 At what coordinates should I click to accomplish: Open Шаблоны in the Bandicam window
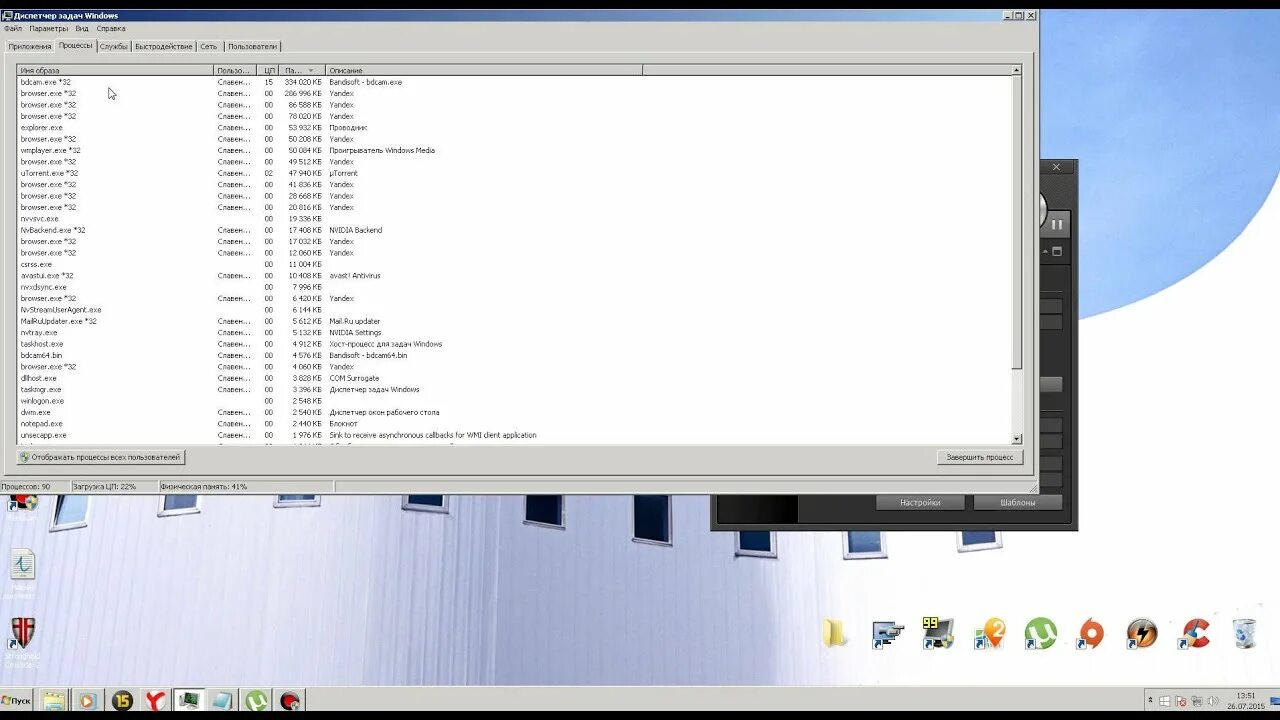pos(1018,503)
